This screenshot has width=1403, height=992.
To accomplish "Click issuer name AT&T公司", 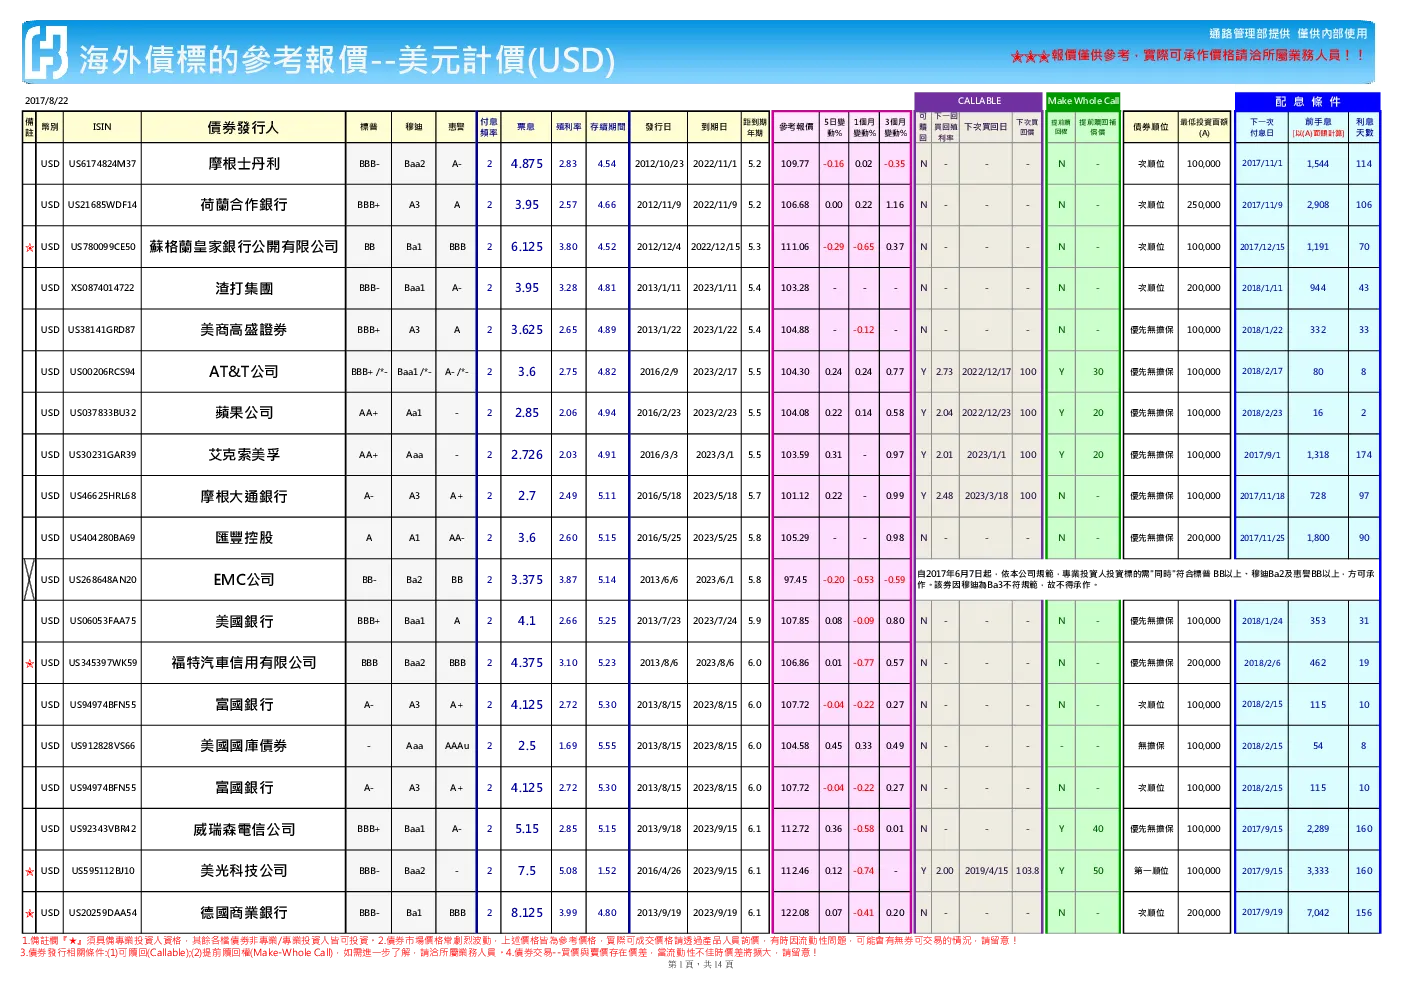I will click(244, 372).
